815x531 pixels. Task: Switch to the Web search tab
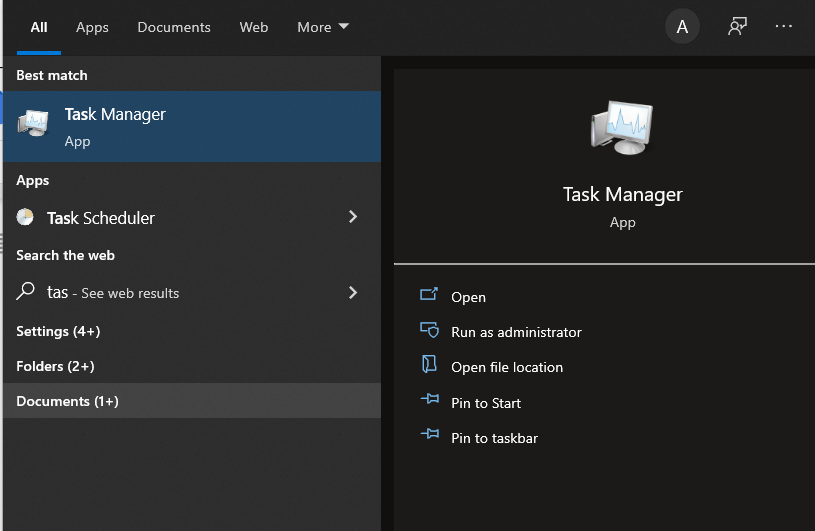(x=254, y=27)
